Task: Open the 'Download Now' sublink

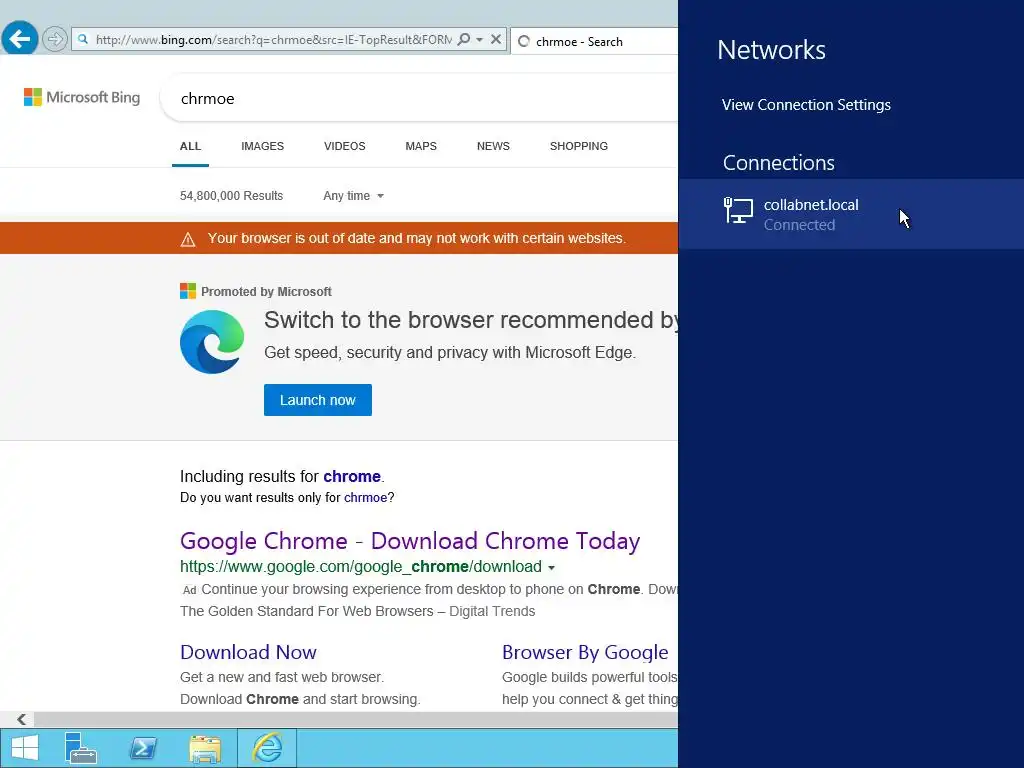Action: pyautogui.click(x=248, y=652)
